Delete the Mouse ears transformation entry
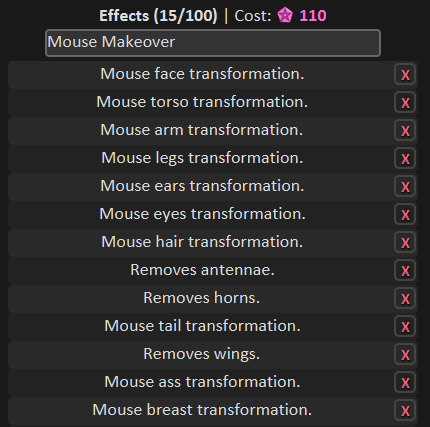 (405, 186)
